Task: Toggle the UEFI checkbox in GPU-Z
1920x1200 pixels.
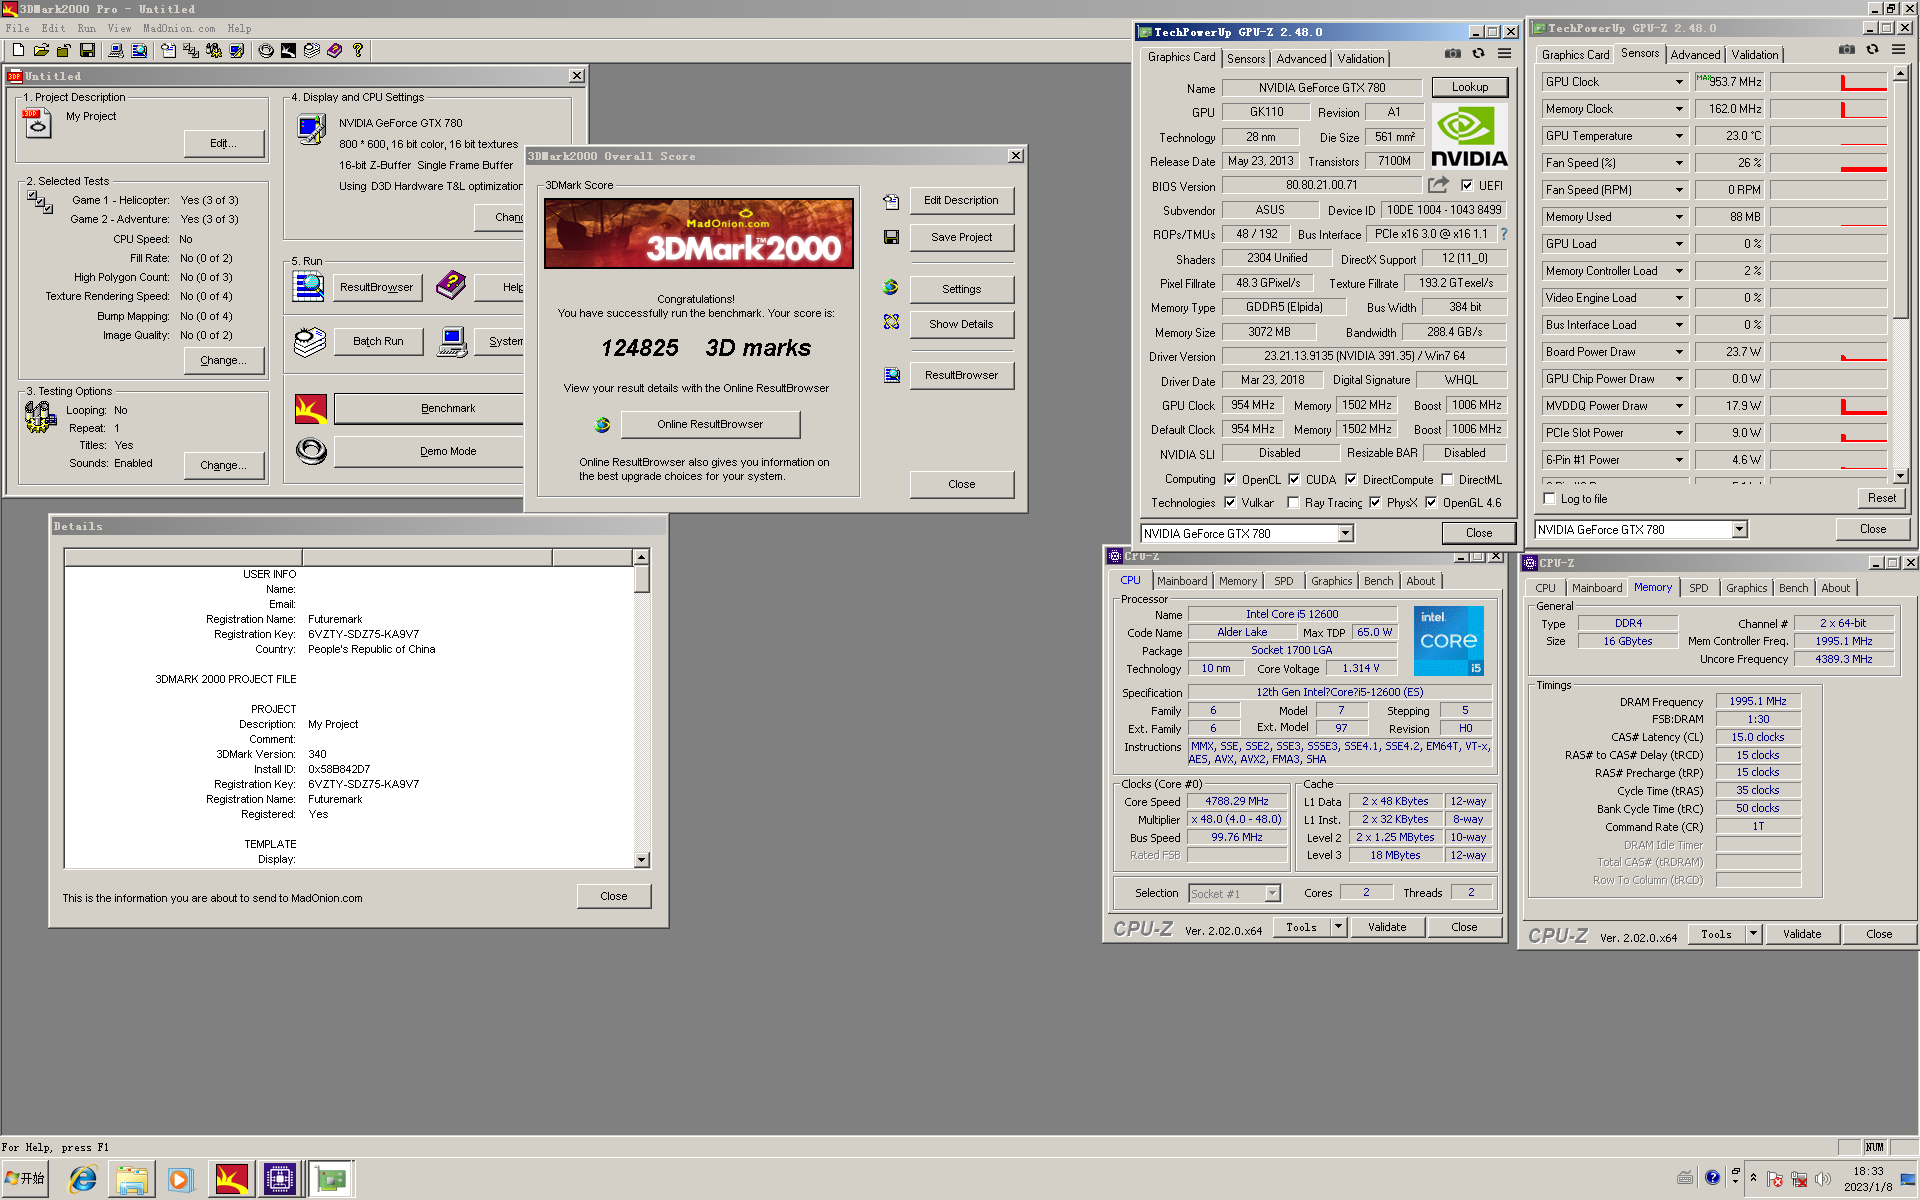Action: [1467, 185]
